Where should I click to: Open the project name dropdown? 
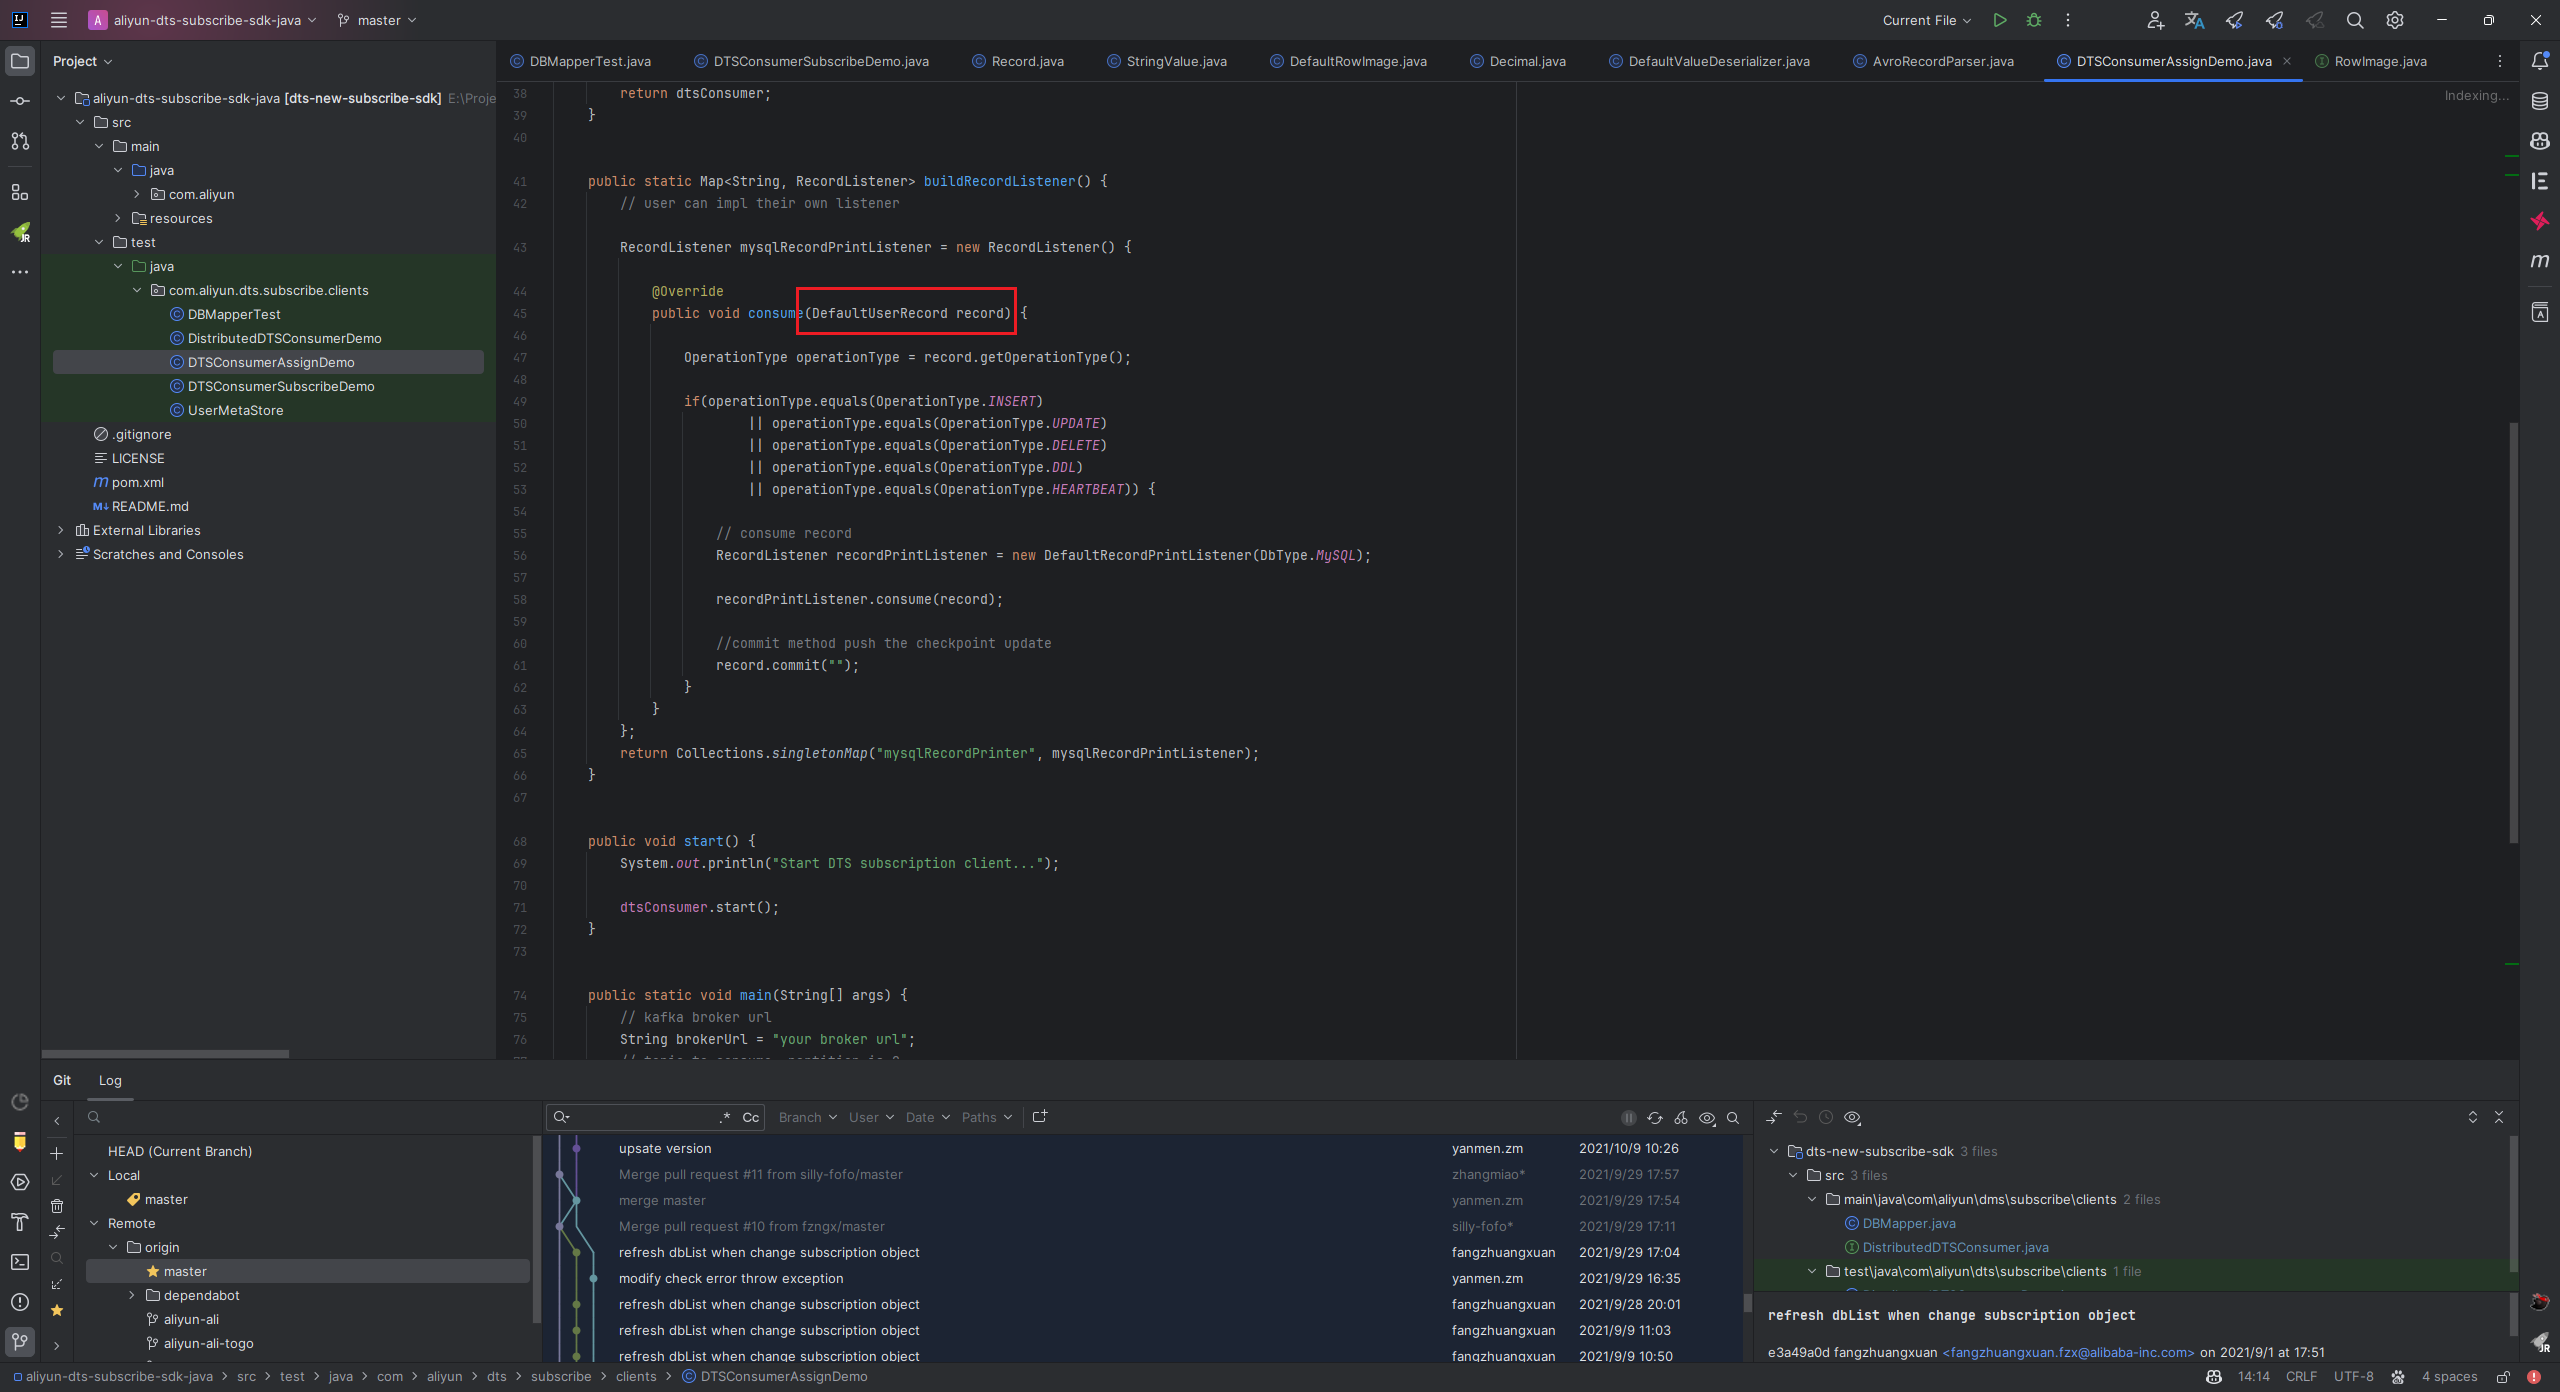pos(203,20)
